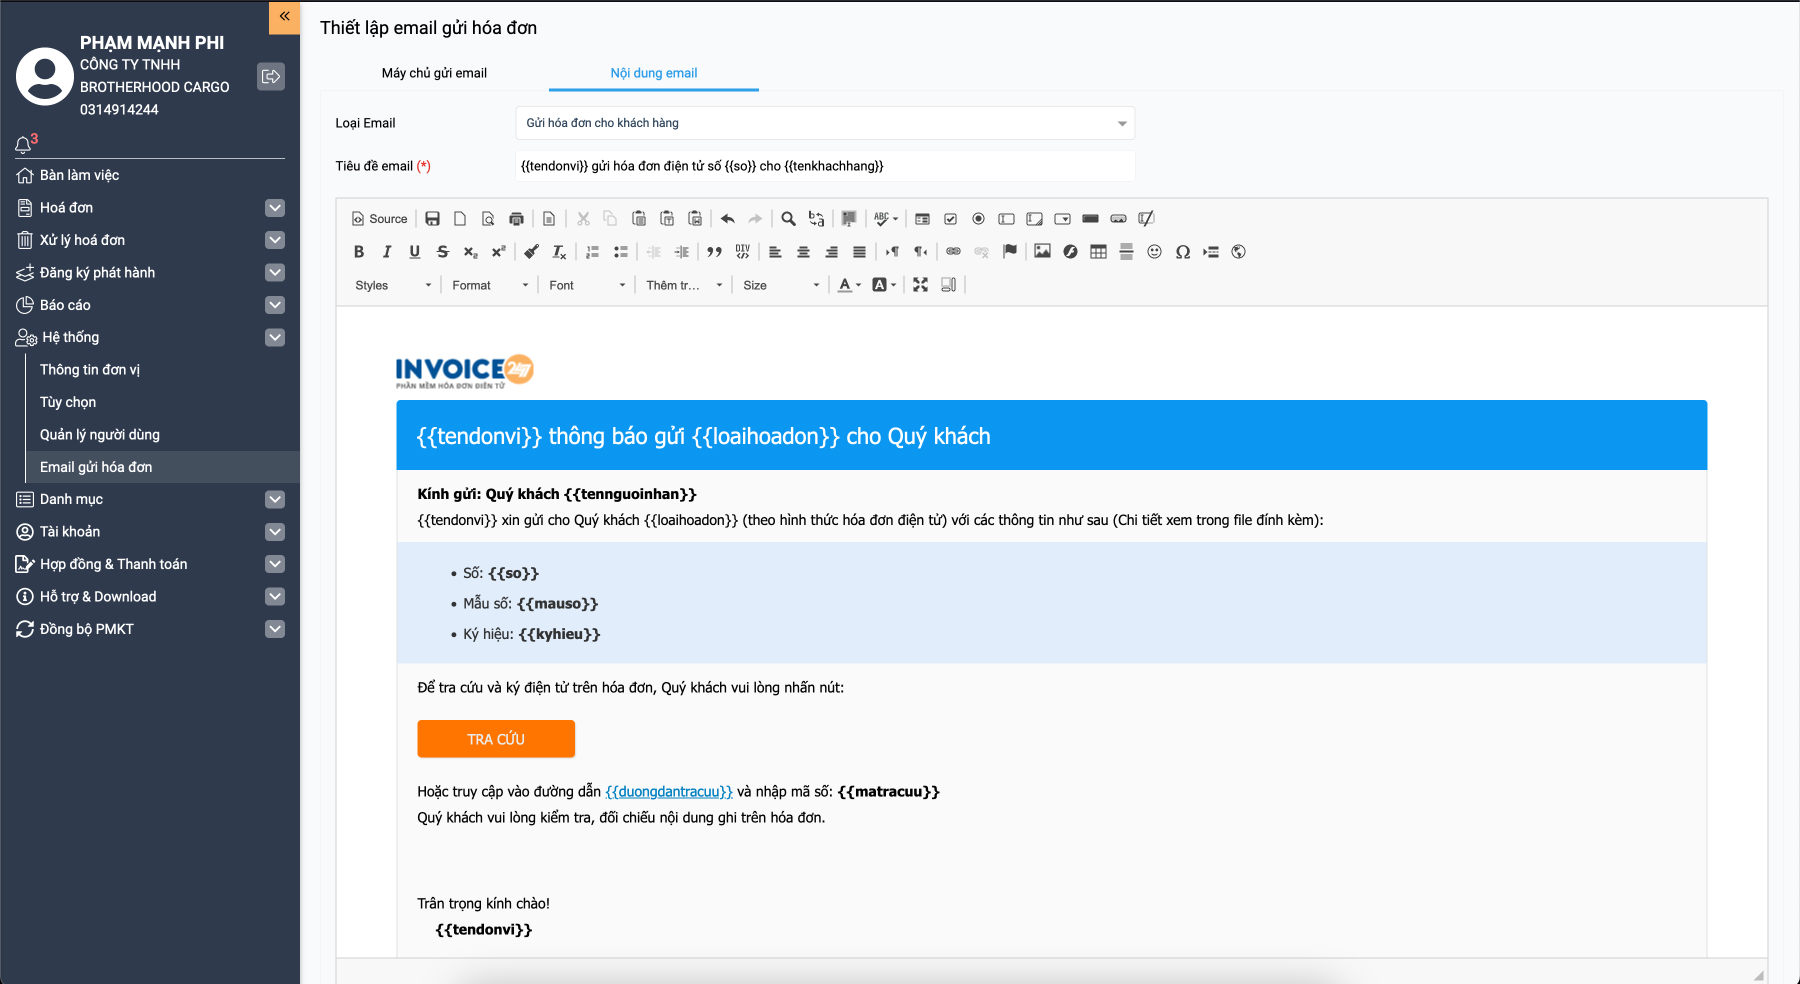Collapse the sidebar with orange arrow button
The height and width of the screenshot is (984, 1800).
[x=284, y=17]
